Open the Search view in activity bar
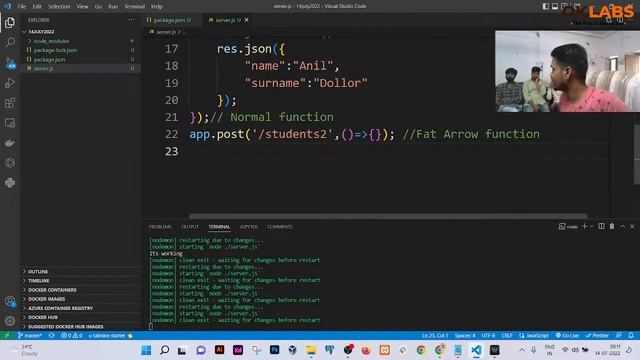Screen dimensions: 640x360 point(10,42)
